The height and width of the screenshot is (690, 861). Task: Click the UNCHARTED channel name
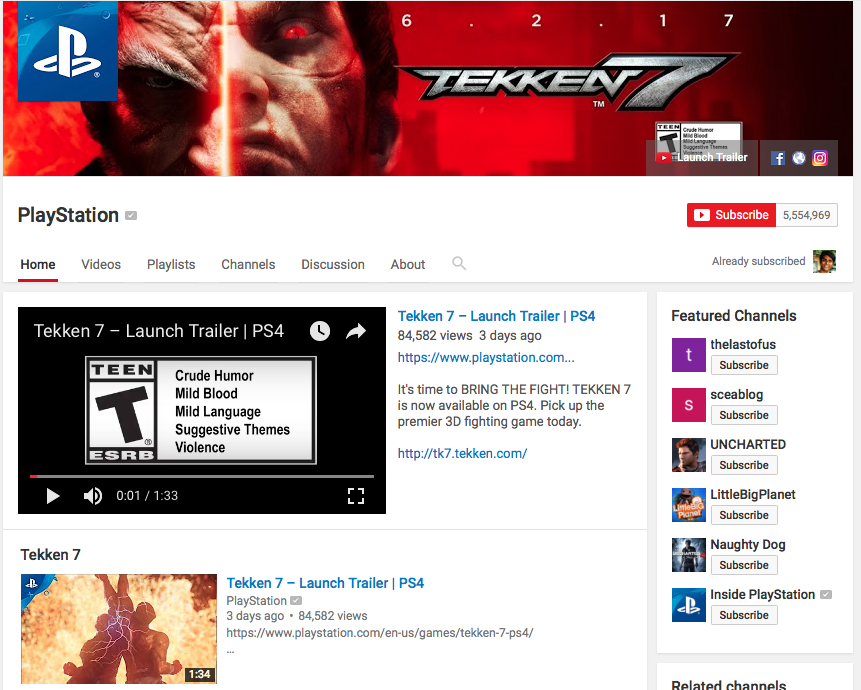pyautogui.click(x=748, y=444)
